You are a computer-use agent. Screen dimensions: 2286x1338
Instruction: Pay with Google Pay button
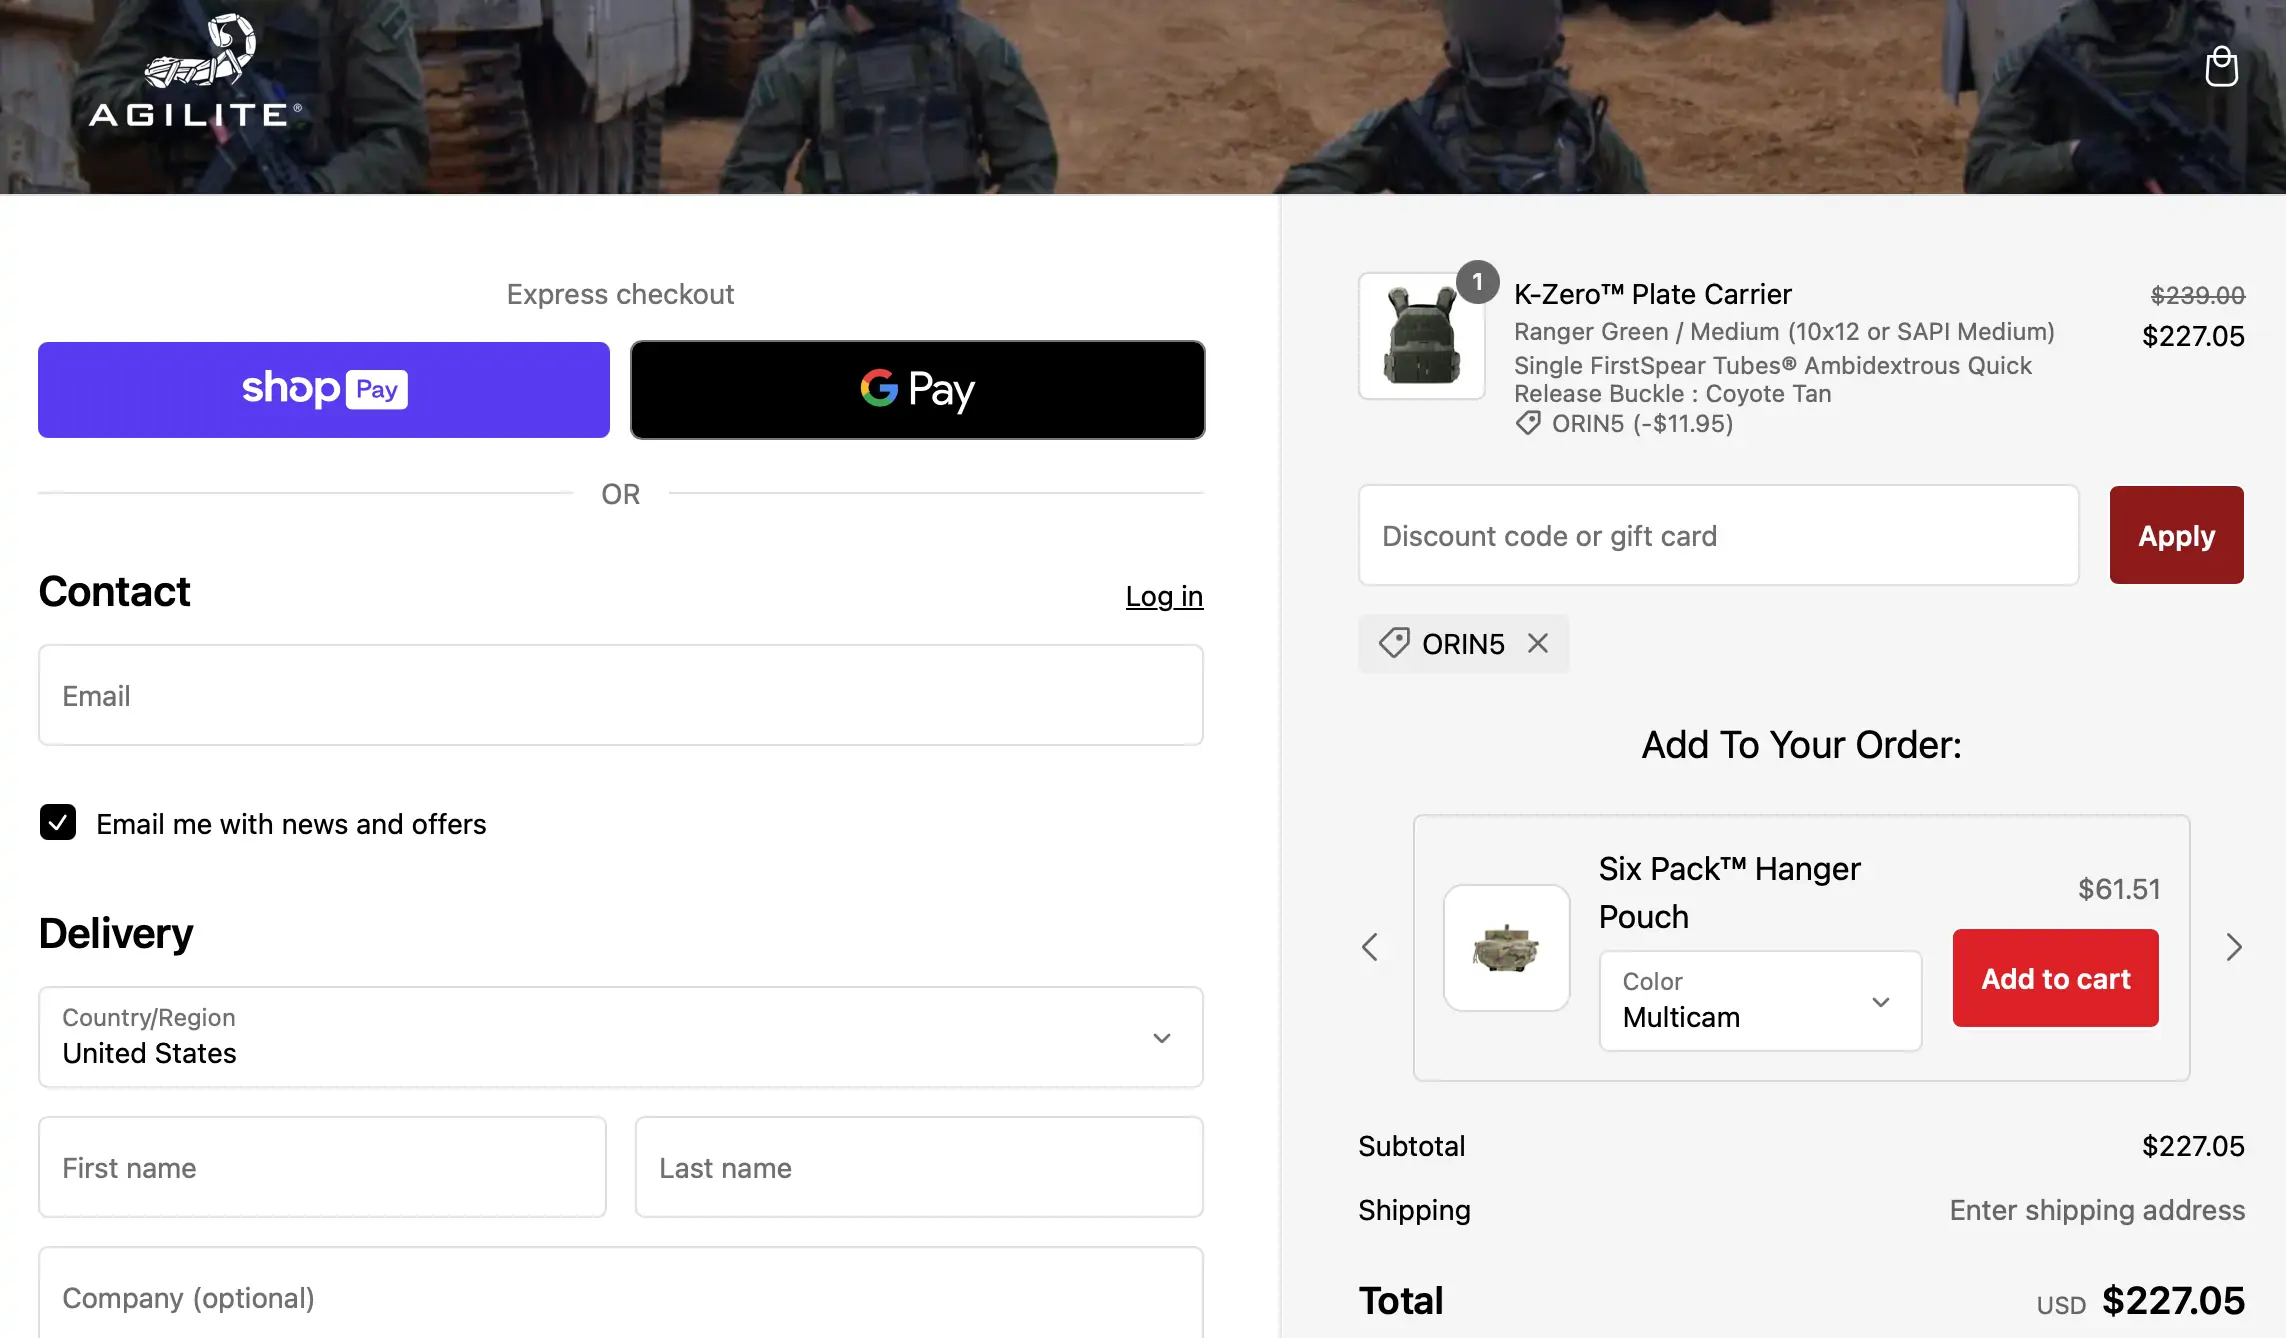pos(917,390)
